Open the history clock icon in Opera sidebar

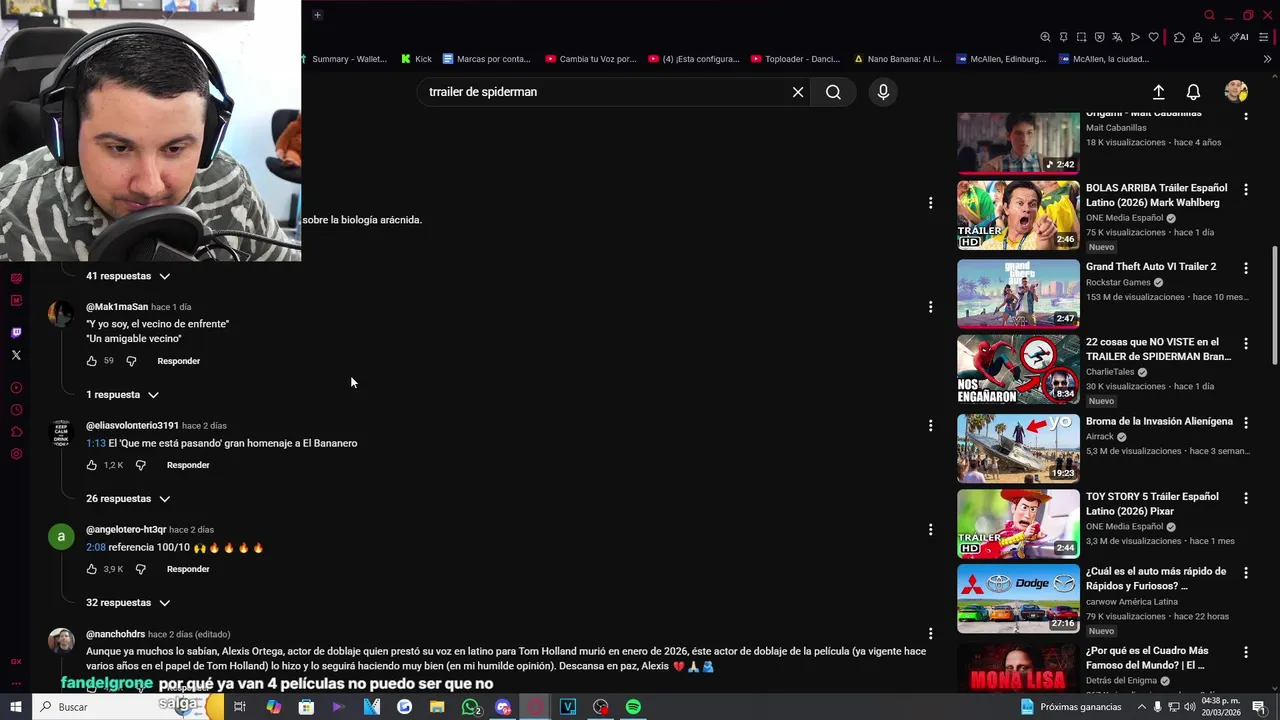point(16,410)
